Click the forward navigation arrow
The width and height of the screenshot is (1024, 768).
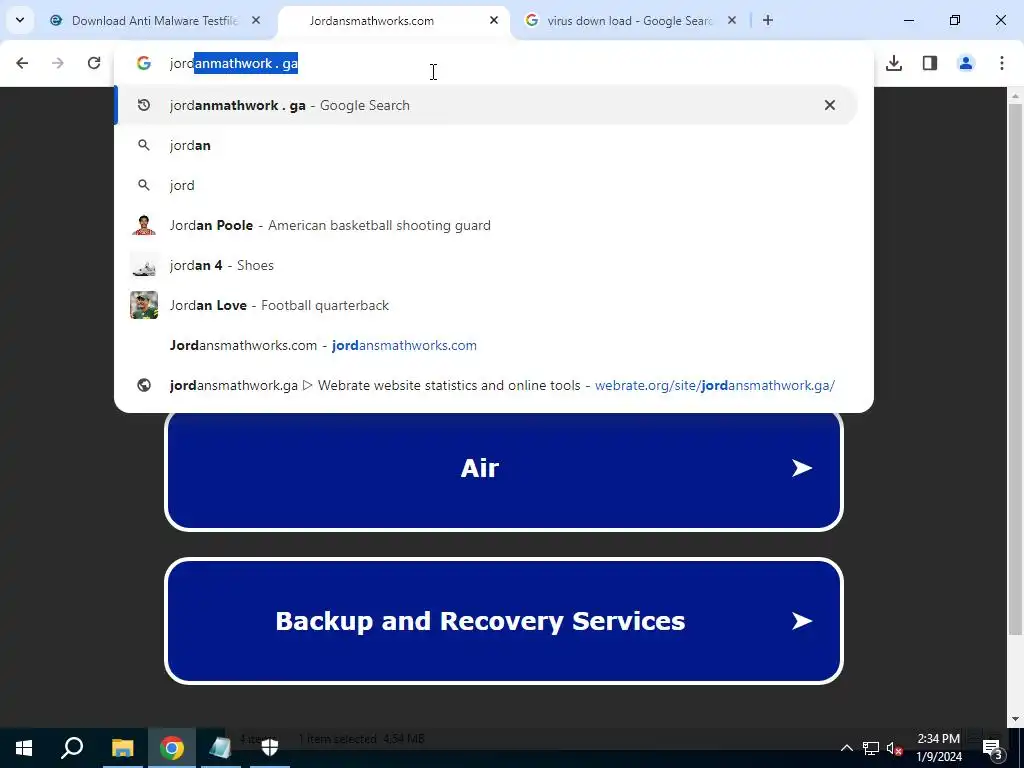click(x=58, y=63)
